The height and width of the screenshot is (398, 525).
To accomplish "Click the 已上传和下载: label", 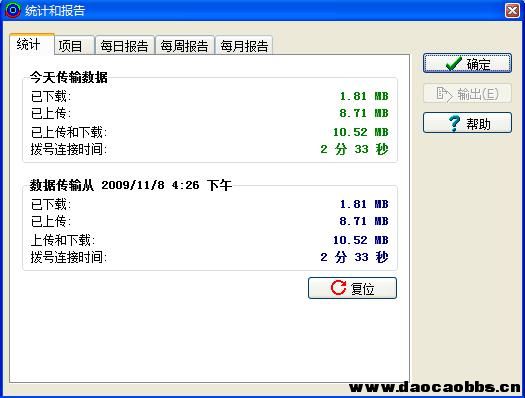I will pyautogui.click(x=69, y=132).
